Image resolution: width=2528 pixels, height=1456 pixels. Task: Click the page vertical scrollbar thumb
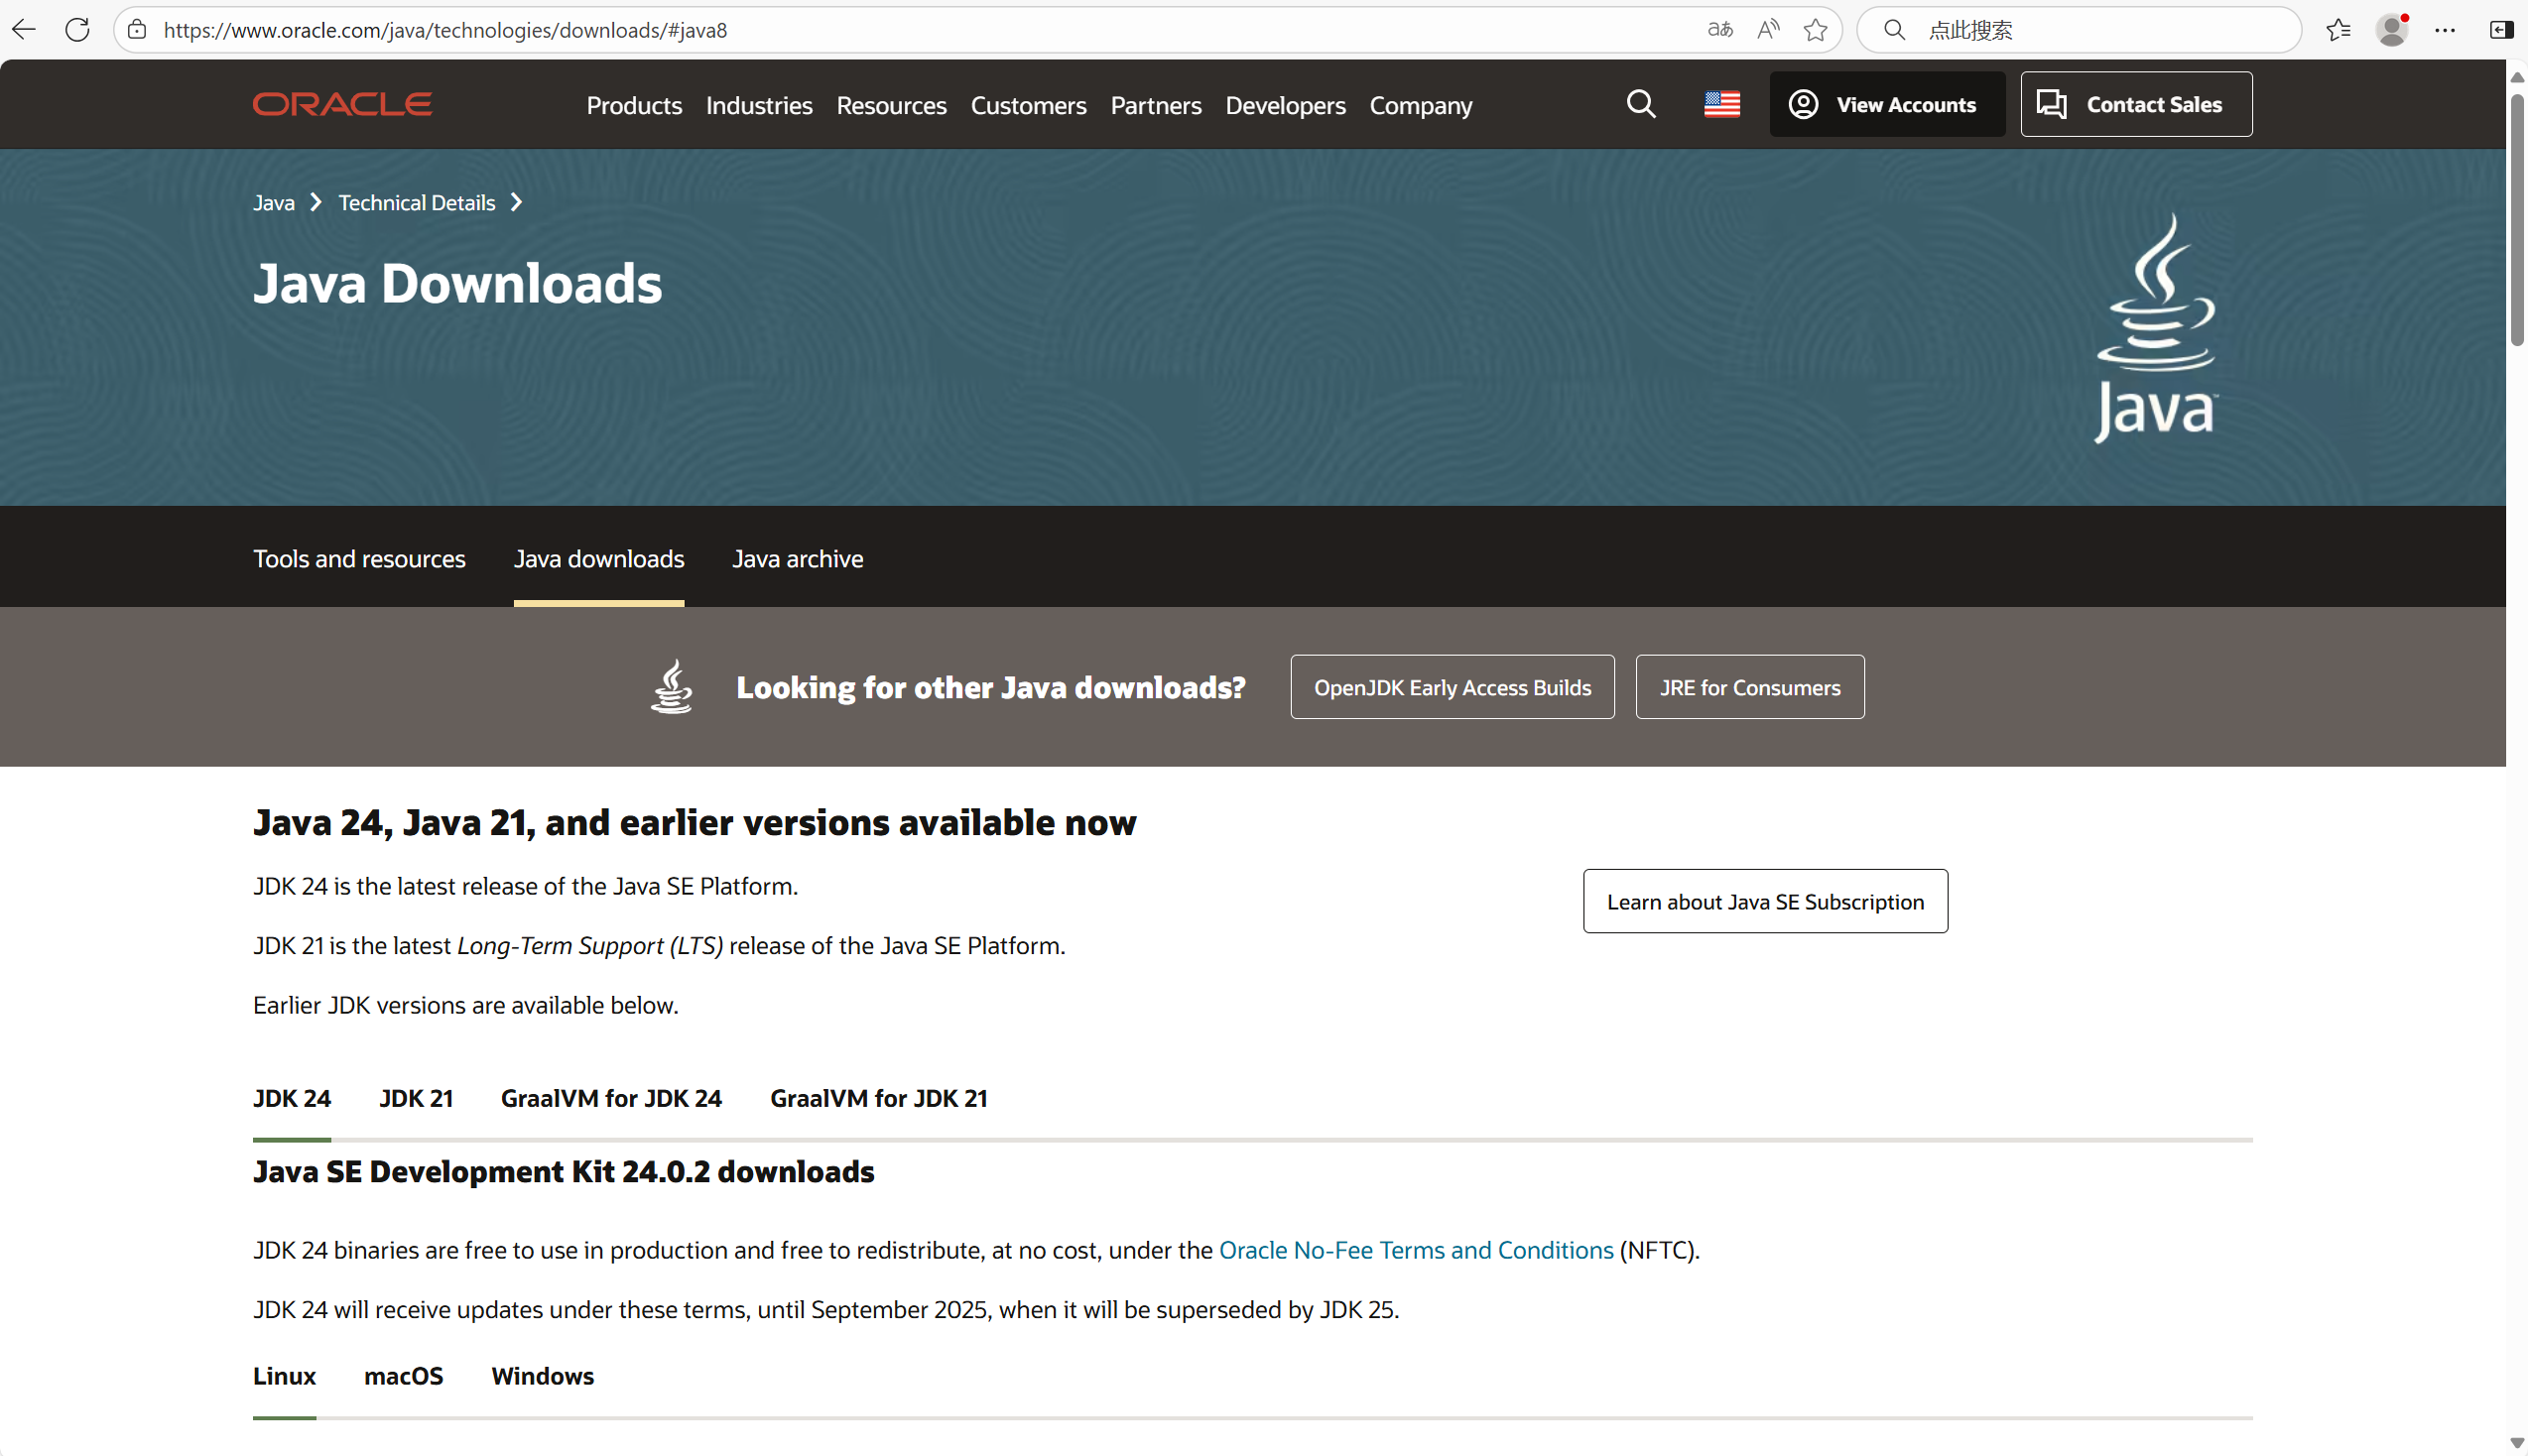[2516, 220]
